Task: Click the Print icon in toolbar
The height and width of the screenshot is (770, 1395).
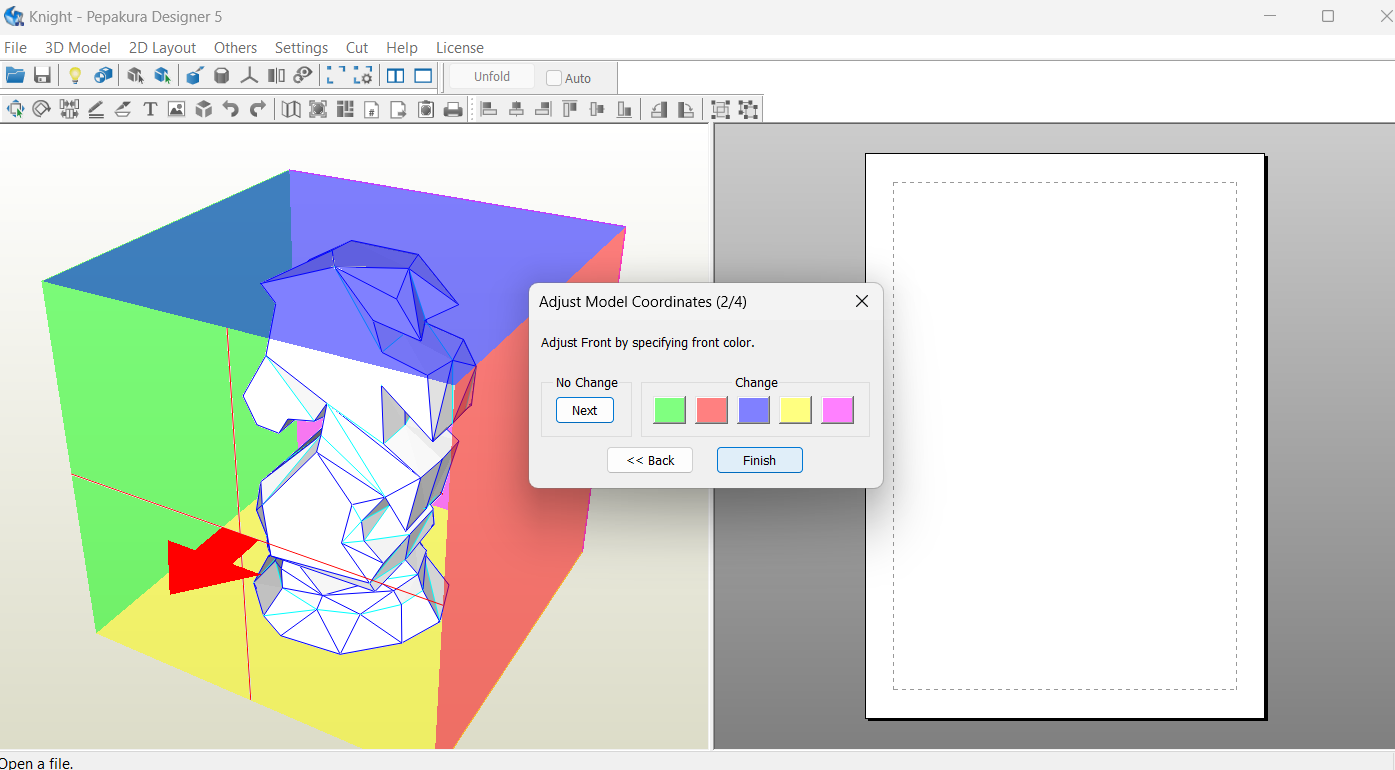Action: pos(453,109)
